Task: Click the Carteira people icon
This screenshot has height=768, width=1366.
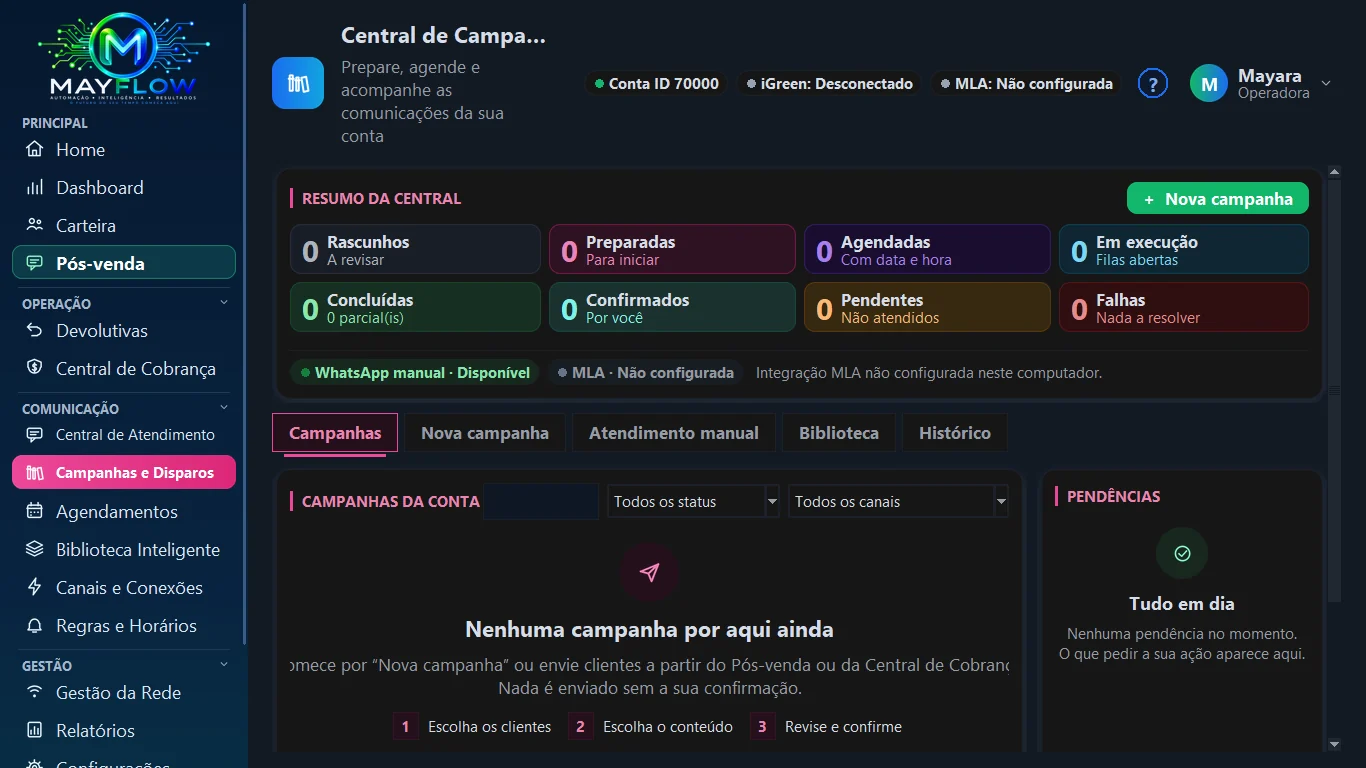Action: [x=35, y=226]
